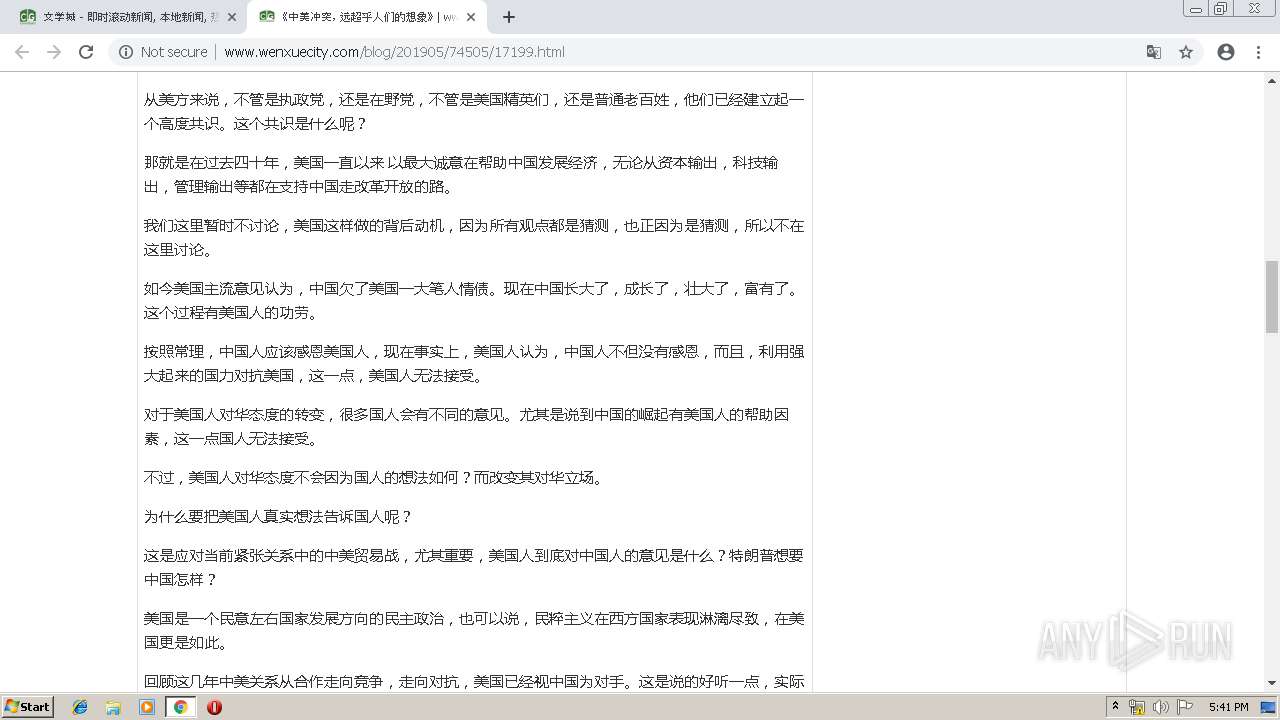Click the paragraph starting 回顾这几年中美关系
Image resolution: width=1280 pixels, height=720 pixels.
(x=474, y=682)
